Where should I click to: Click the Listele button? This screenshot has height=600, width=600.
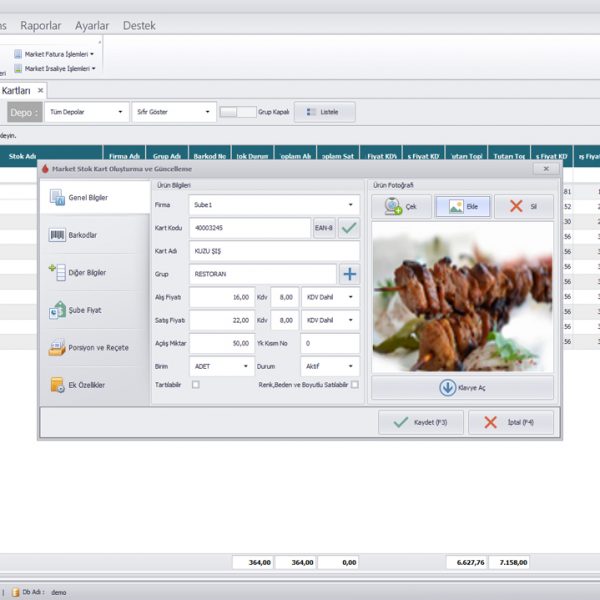coord(324,112)
